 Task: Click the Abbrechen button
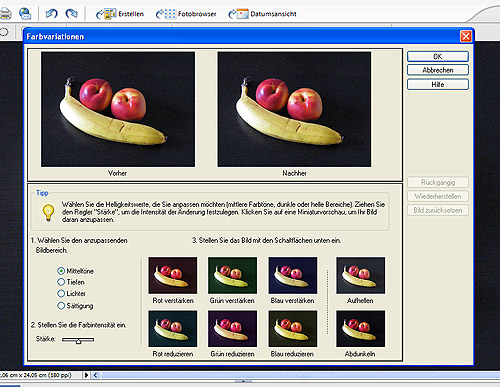pos(438,70)
